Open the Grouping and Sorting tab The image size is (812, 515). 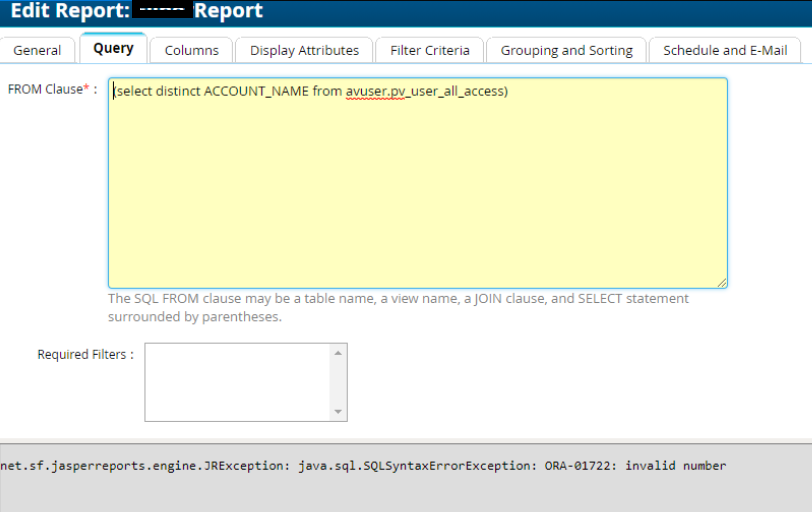566,50
